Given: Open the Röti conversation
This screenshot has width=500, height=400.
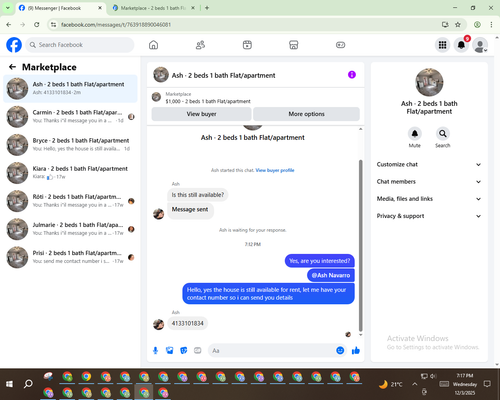Looking at the screenshot, I should coord(70,201).
